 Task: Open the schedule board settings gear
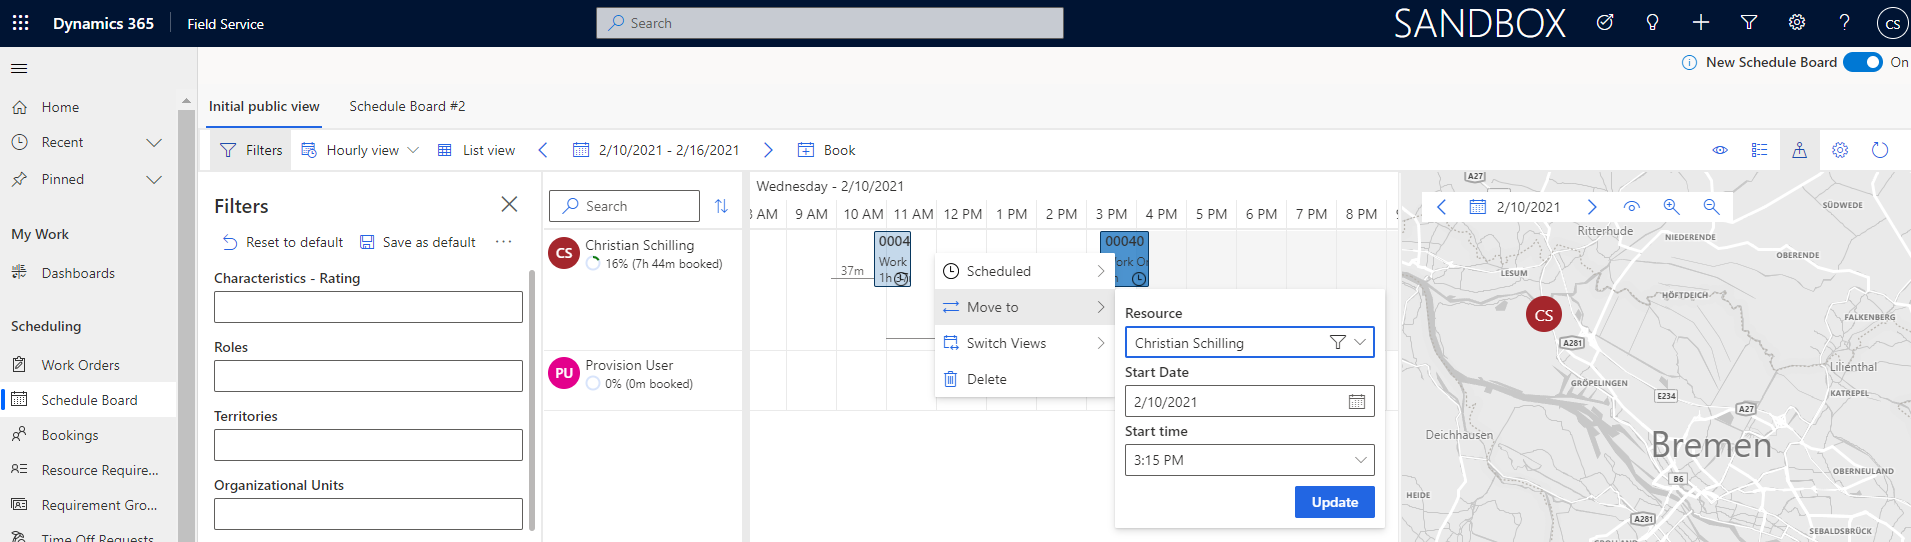(1839, 150)
